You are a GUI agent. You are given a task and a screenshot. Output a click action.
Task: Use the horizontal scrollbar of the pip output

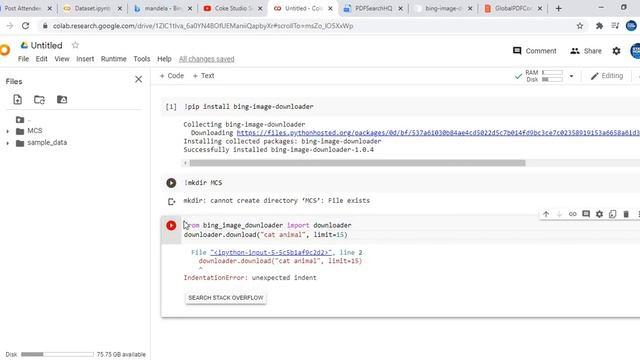[x=357, y=163]
